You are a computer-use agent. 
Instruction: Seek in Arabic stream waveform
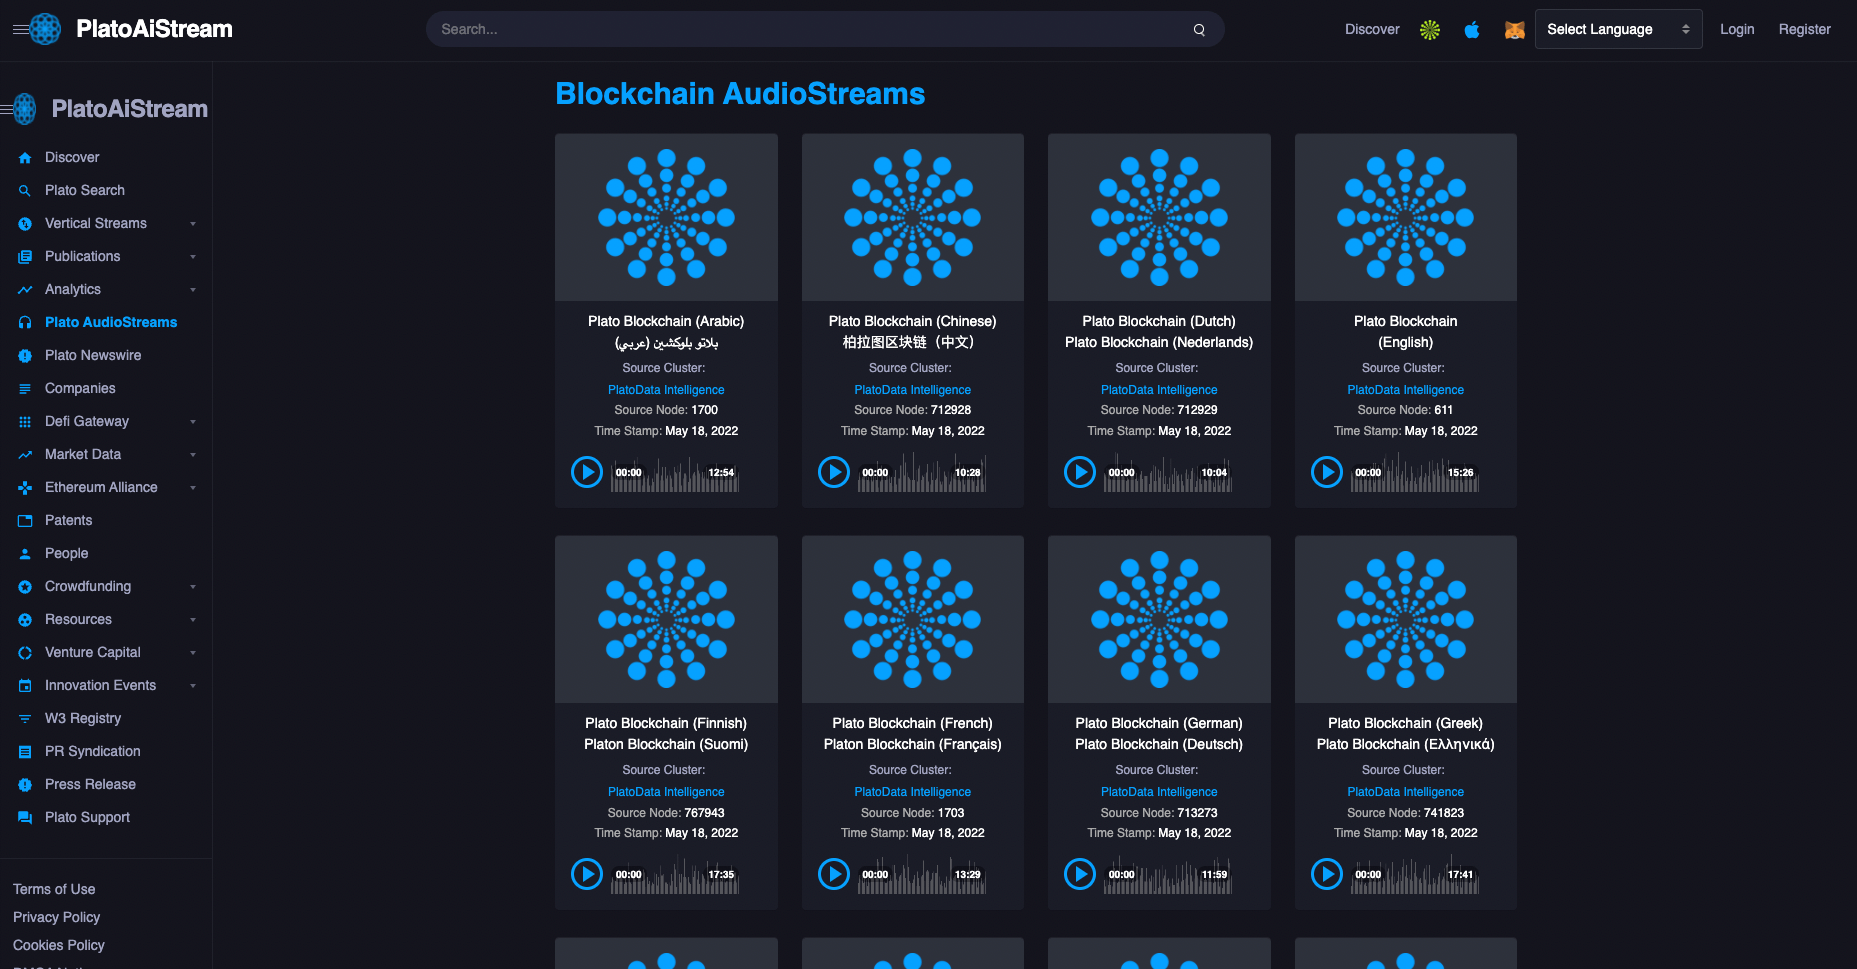tap(675, 472)
